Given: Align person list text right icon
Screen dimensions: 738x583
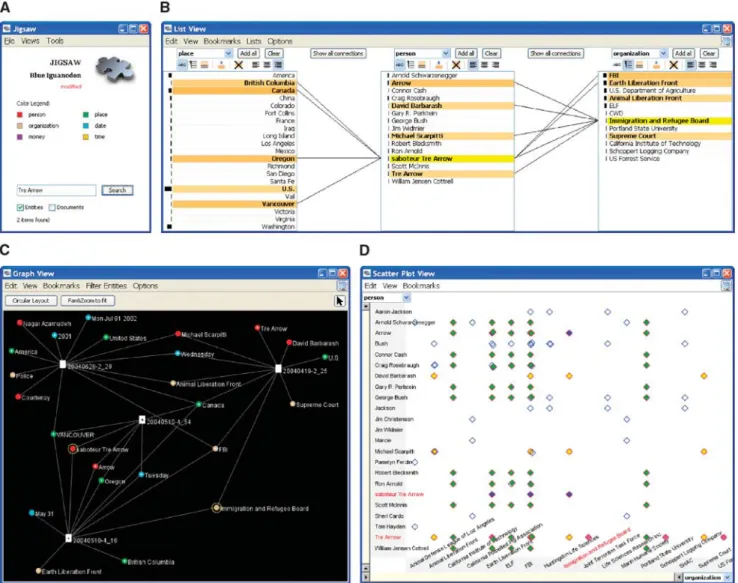Looking at the screenshot, I should (x=496, y=65).
